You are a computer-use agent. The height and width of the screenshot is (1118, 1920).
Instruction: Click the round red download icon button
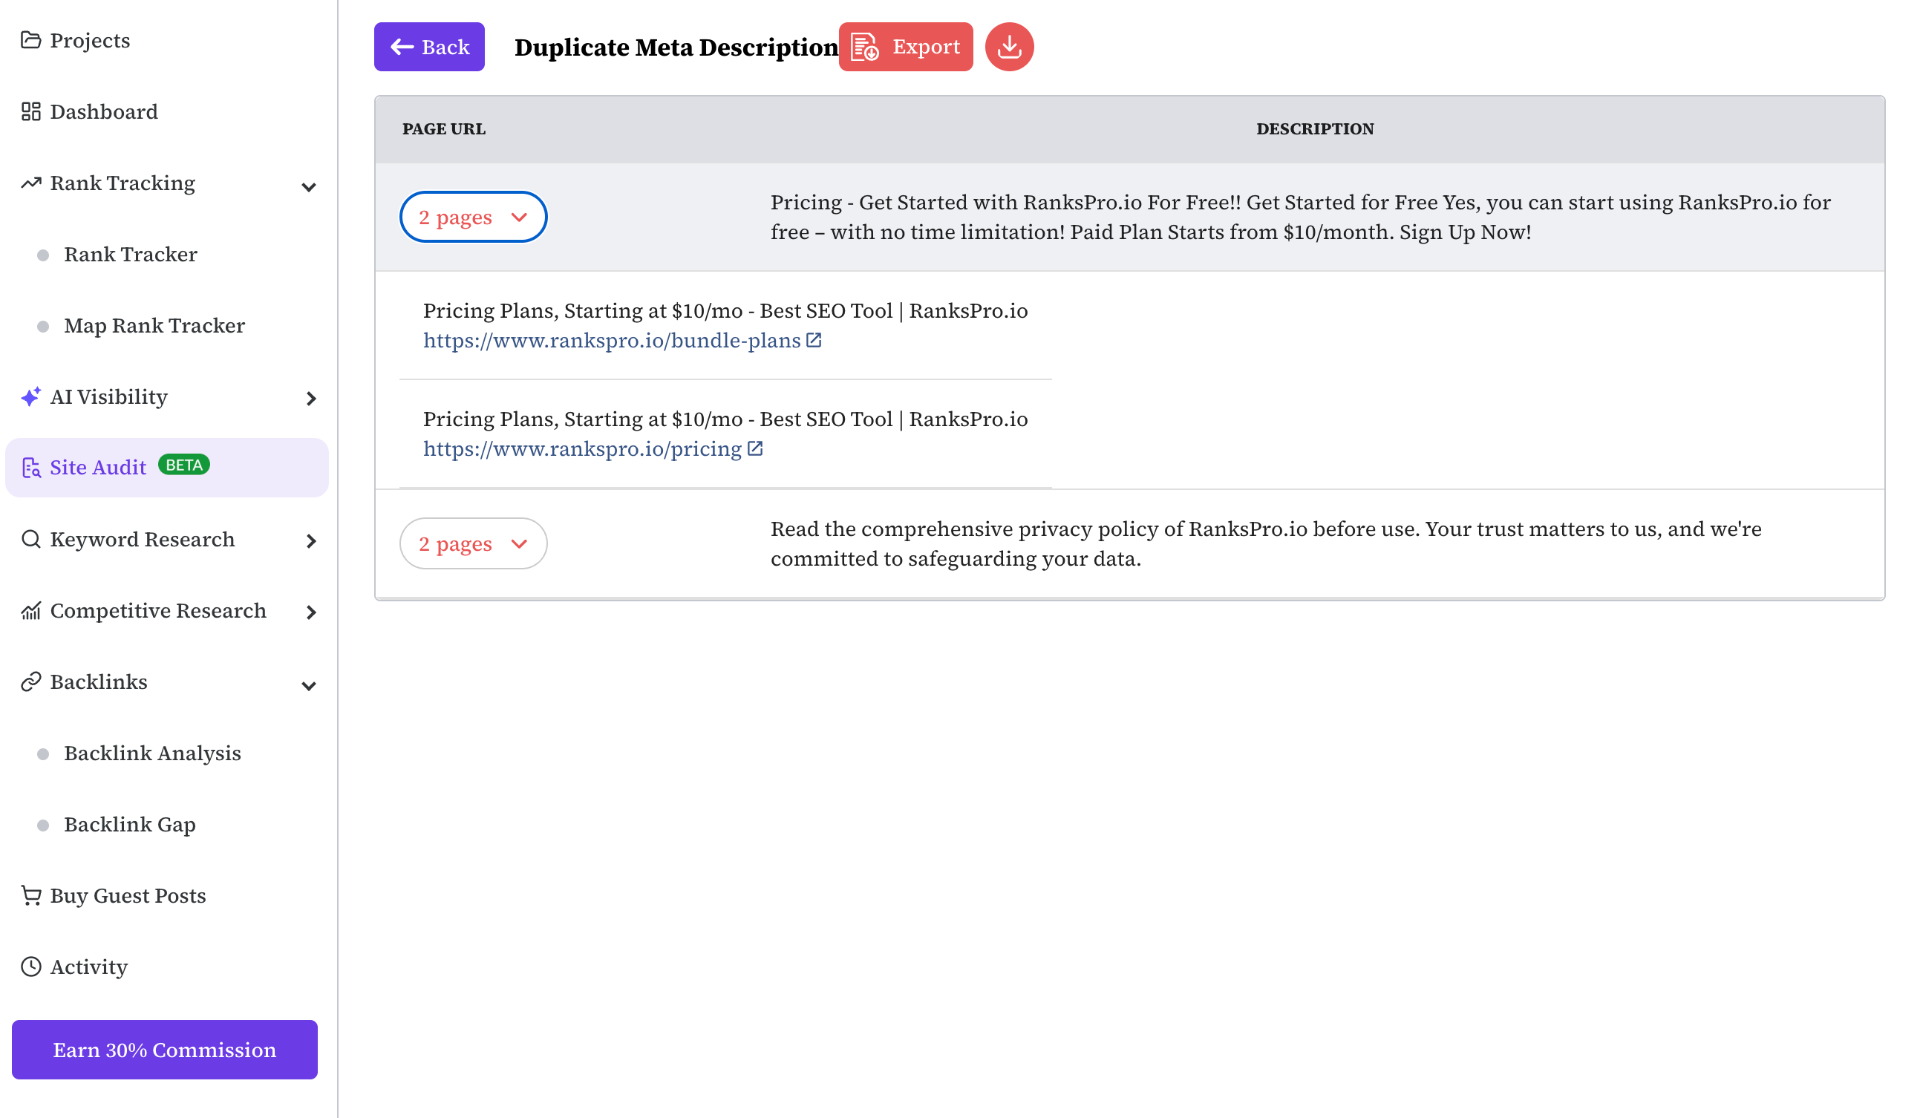click(1009, 47)
